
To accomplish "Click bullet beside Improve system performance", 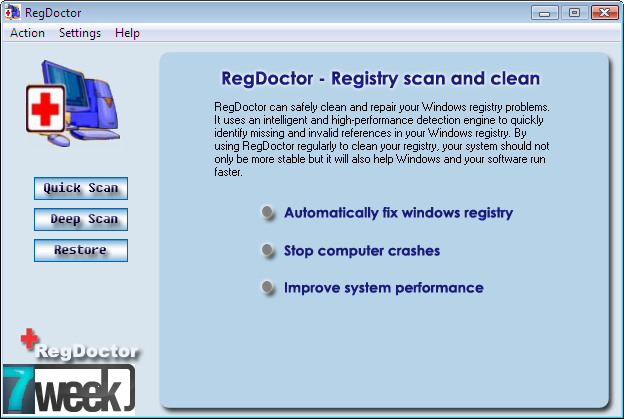I will coord(267,287).
